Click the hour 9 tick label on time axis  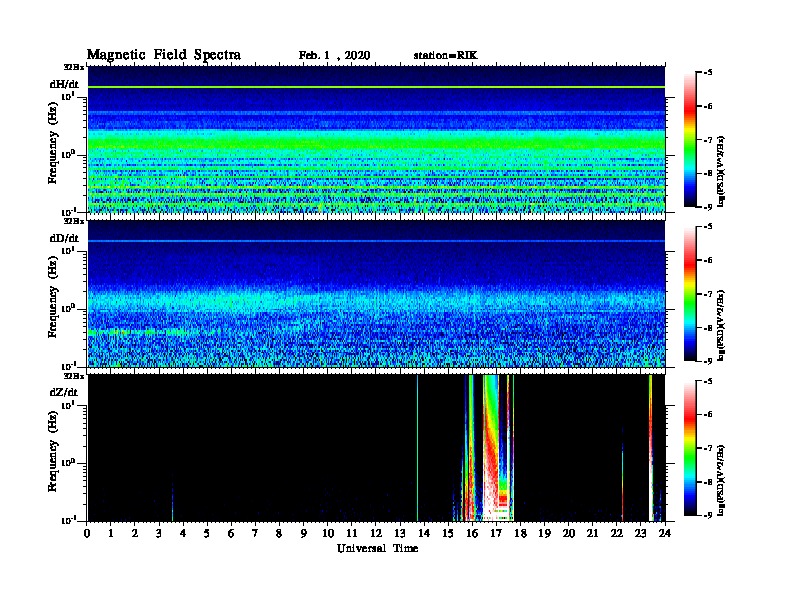point(304,534)
